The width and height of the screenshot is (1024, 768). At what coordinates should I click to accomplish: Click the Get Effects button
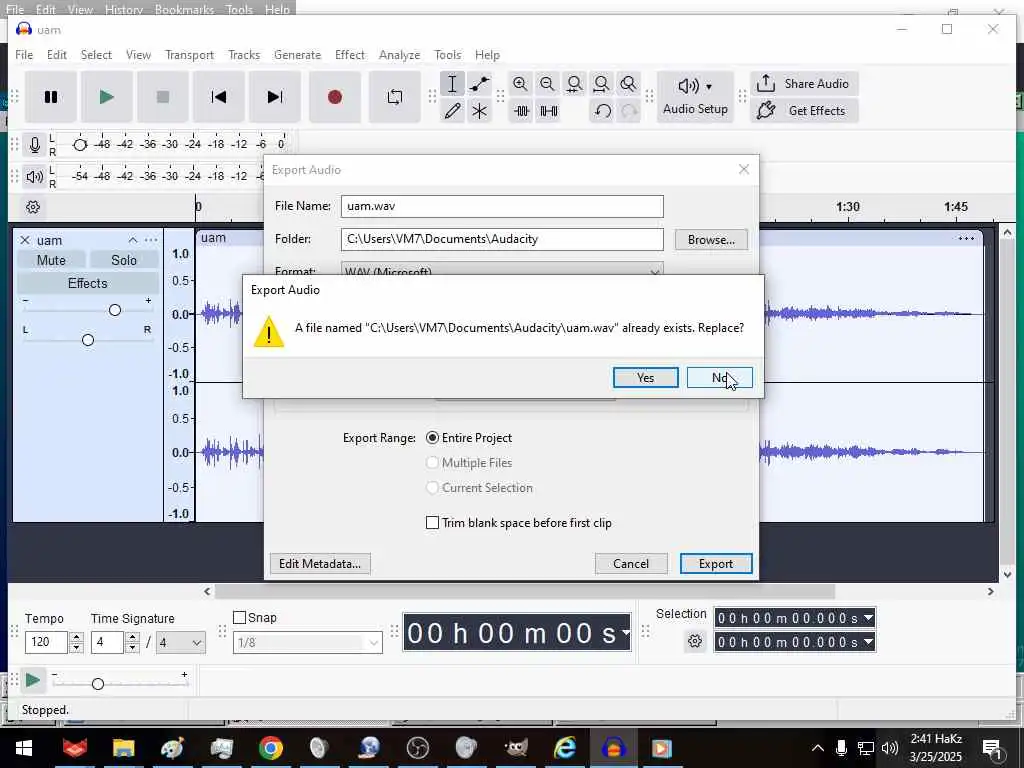click(x=805, y=110)
